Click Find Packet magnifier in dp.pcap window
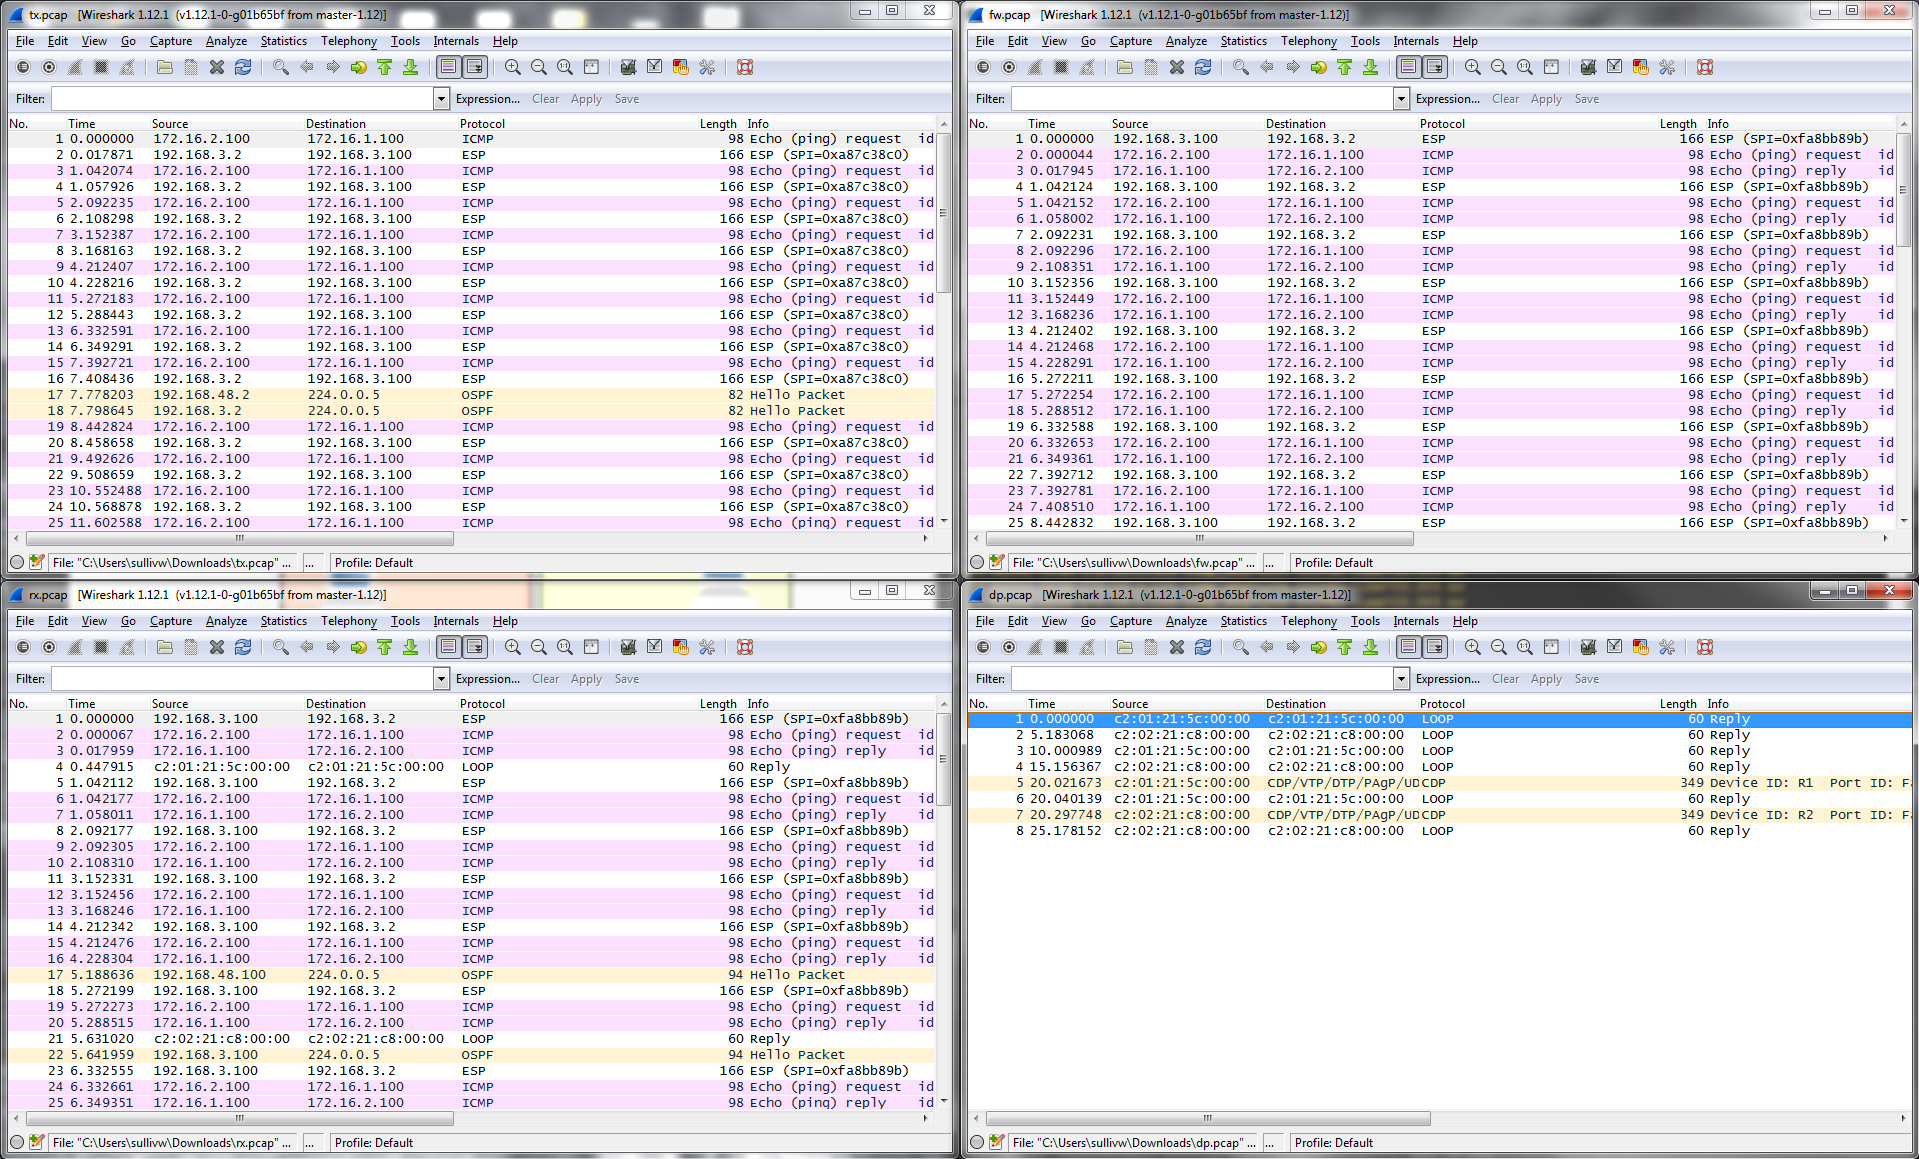This screenshot has height=1159, width=1919. 1241,647
